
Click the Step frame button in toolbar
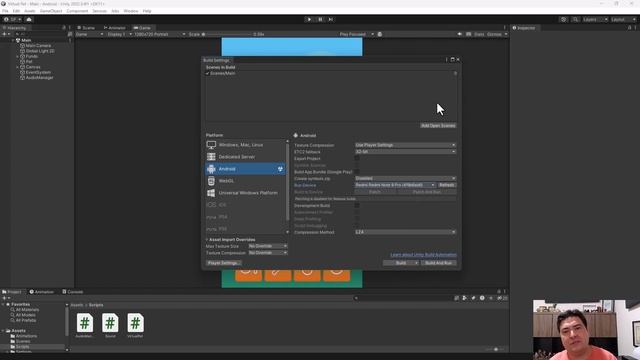(331, 19)
